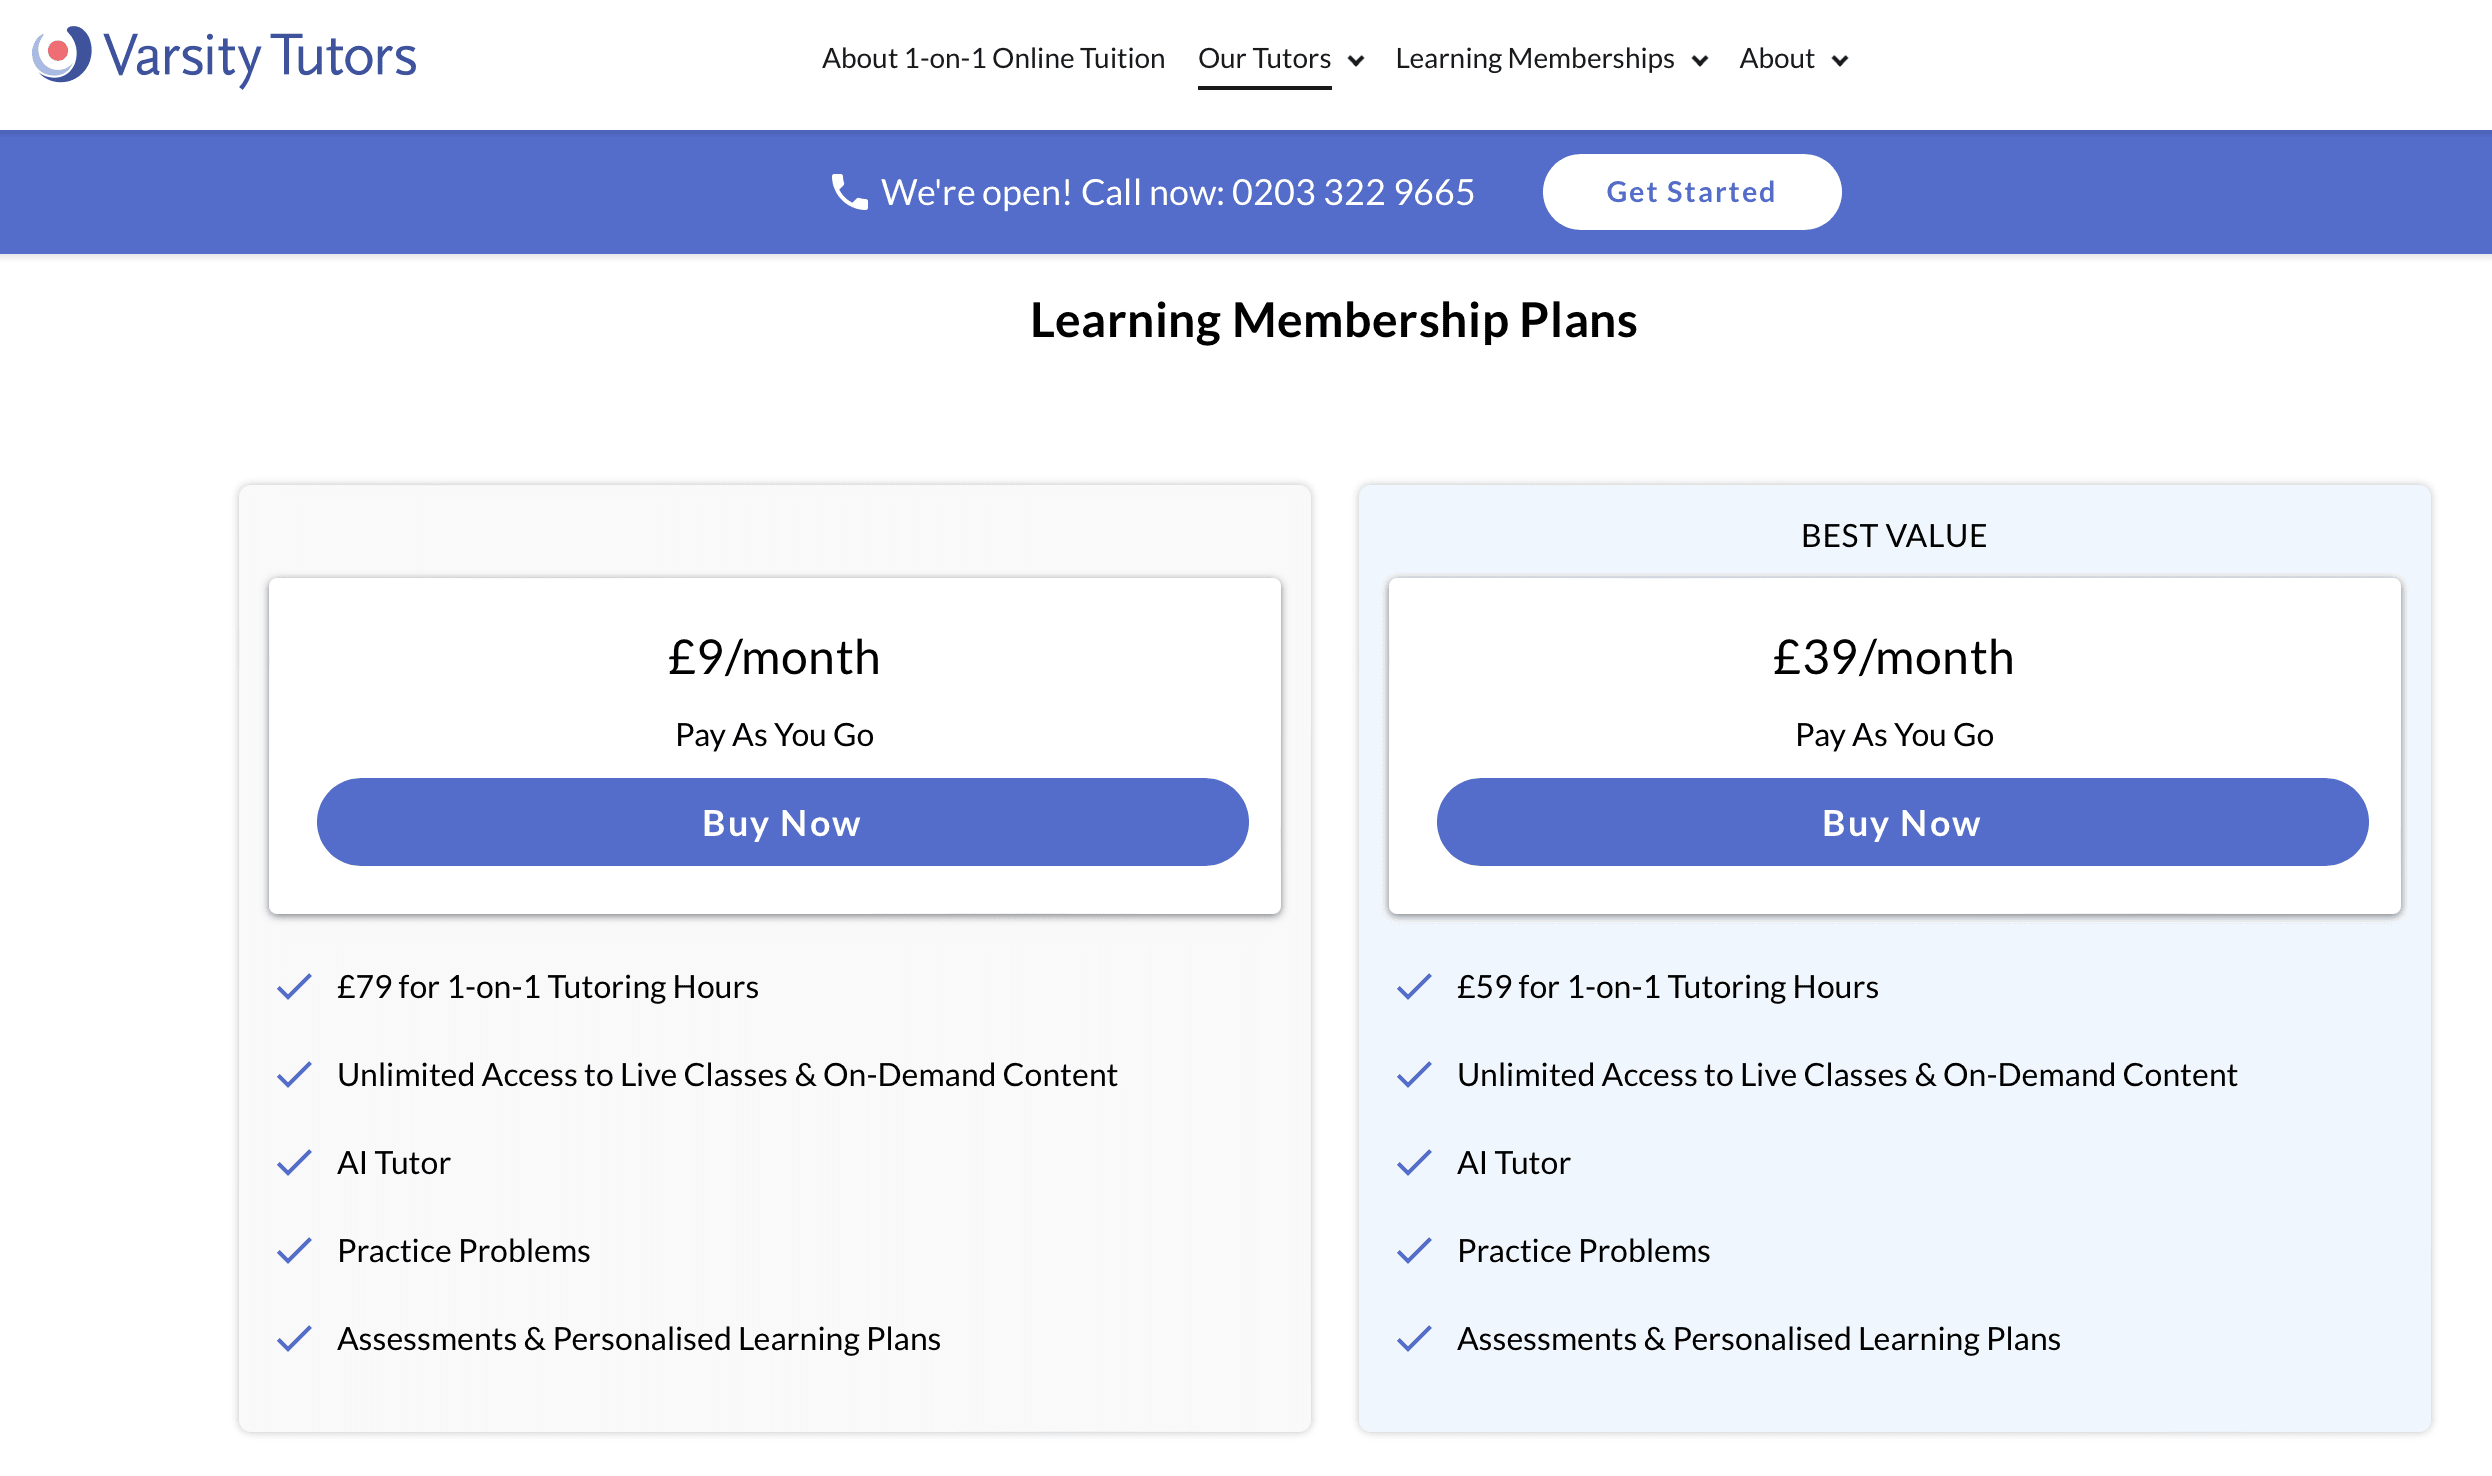
Task: Click the Get Started button
Action: (1691, 192)
